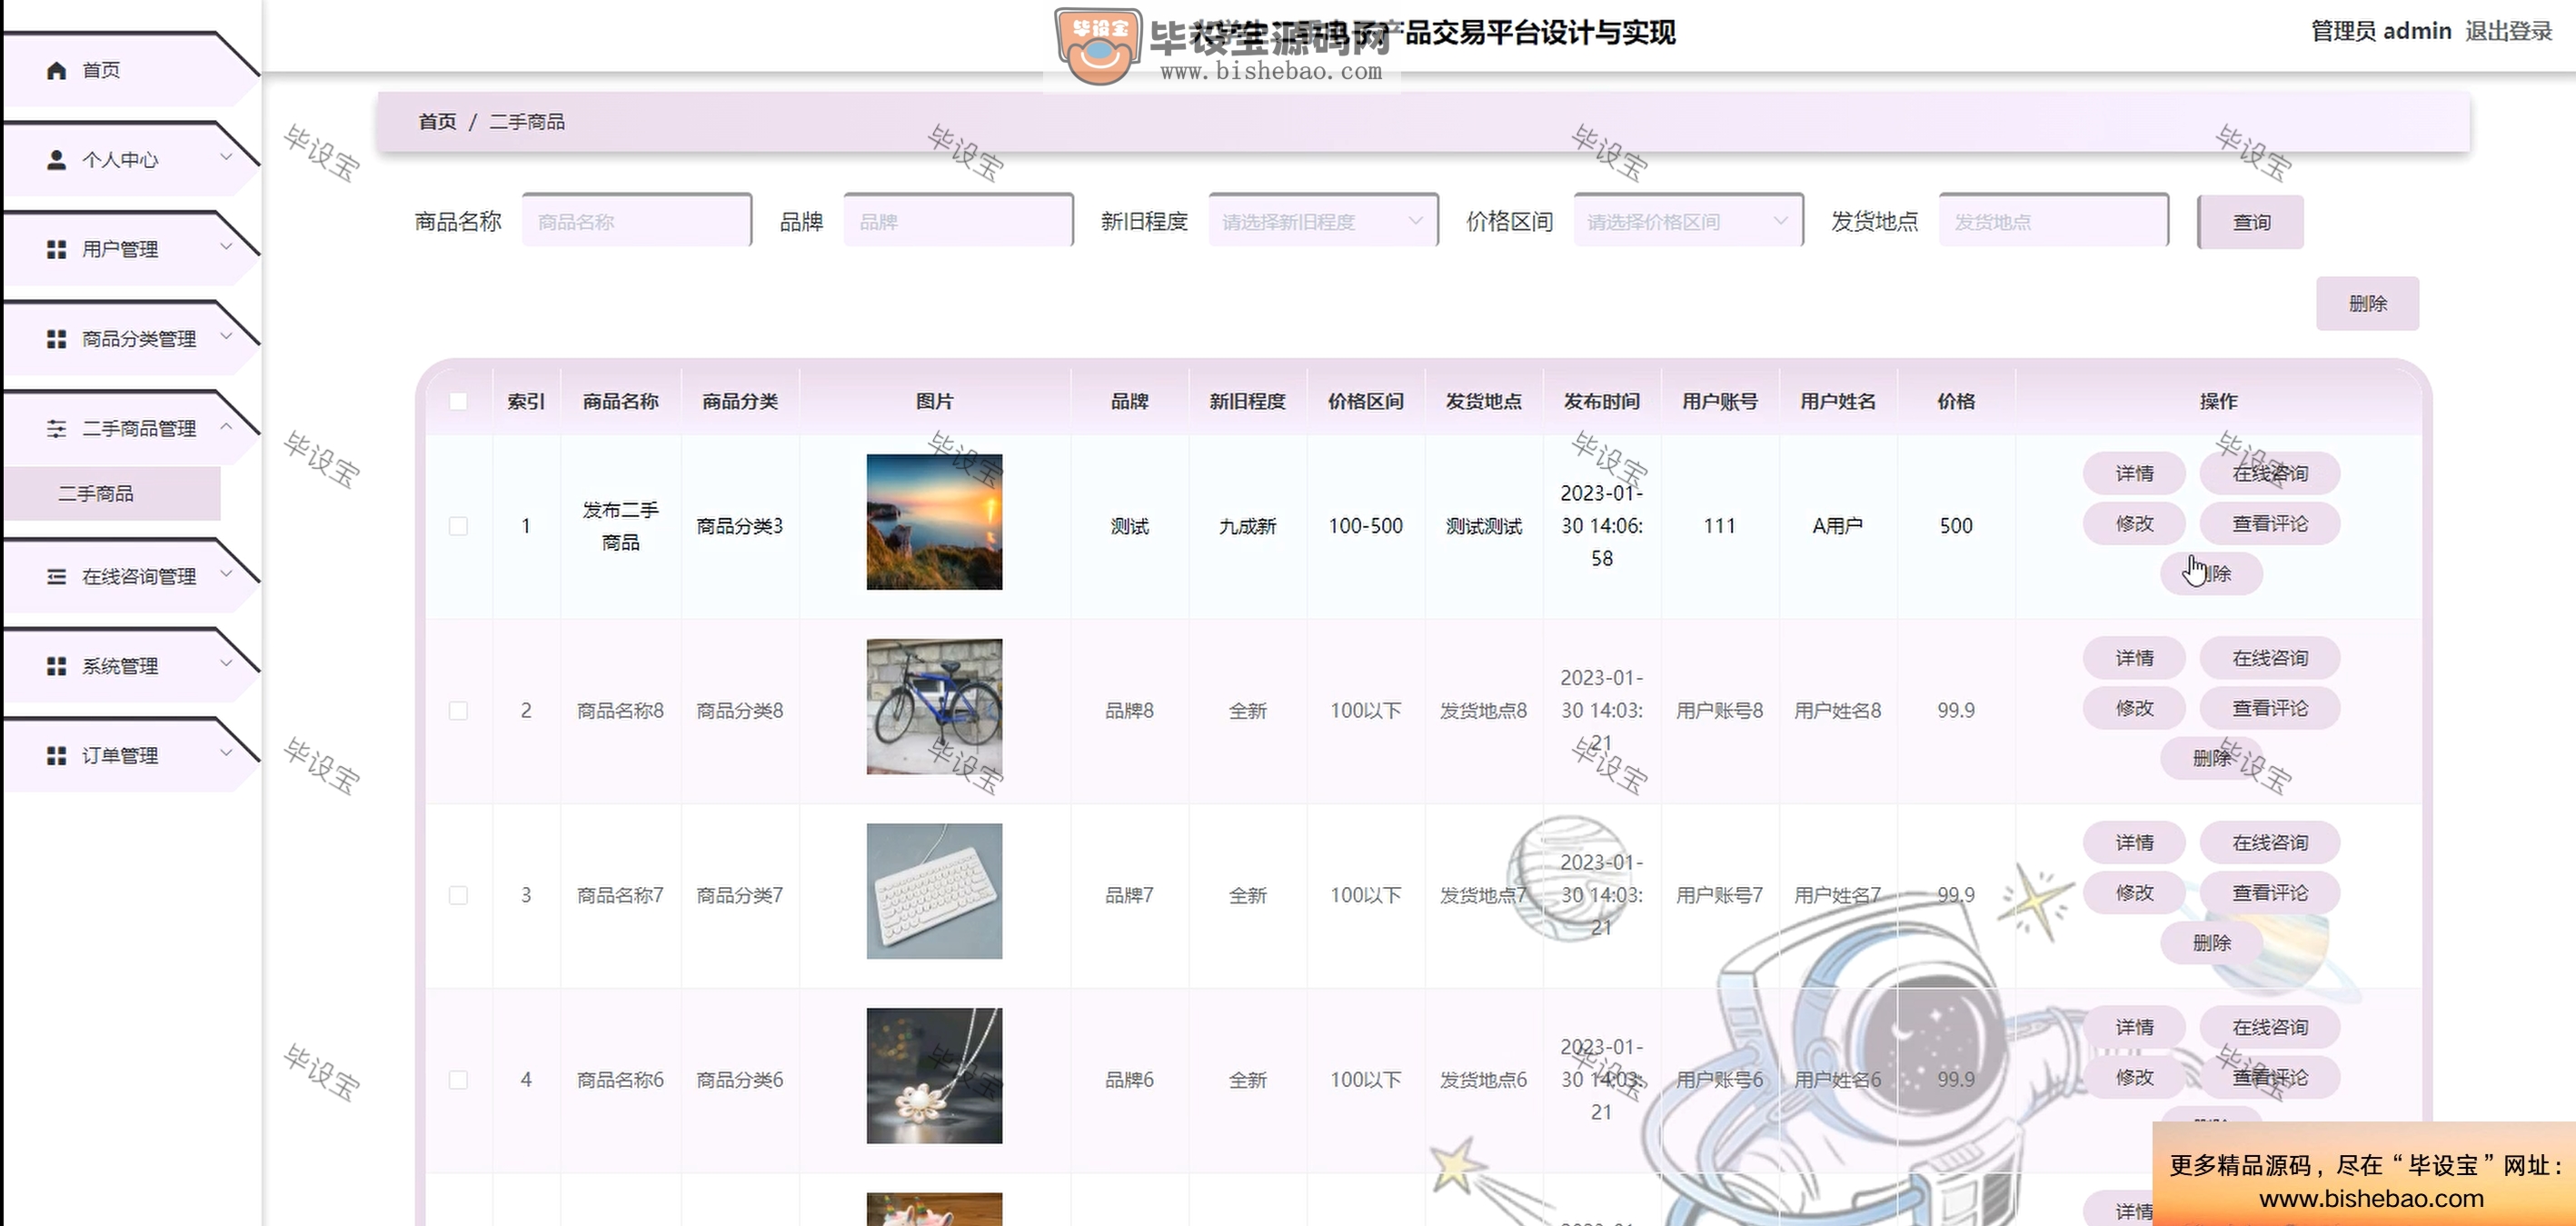Click the 管理员 admin label
This screenshot has height=1226, width=2576.
click(x=2381, y=31)
